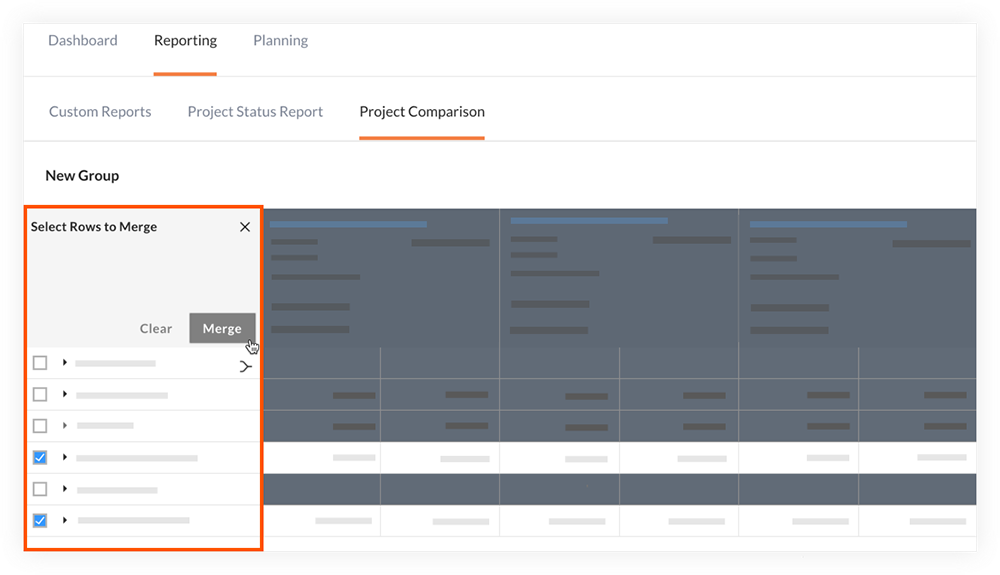Check the second row's checkbox
This screenshot has height=575, width=1000.
click(40, 395)
